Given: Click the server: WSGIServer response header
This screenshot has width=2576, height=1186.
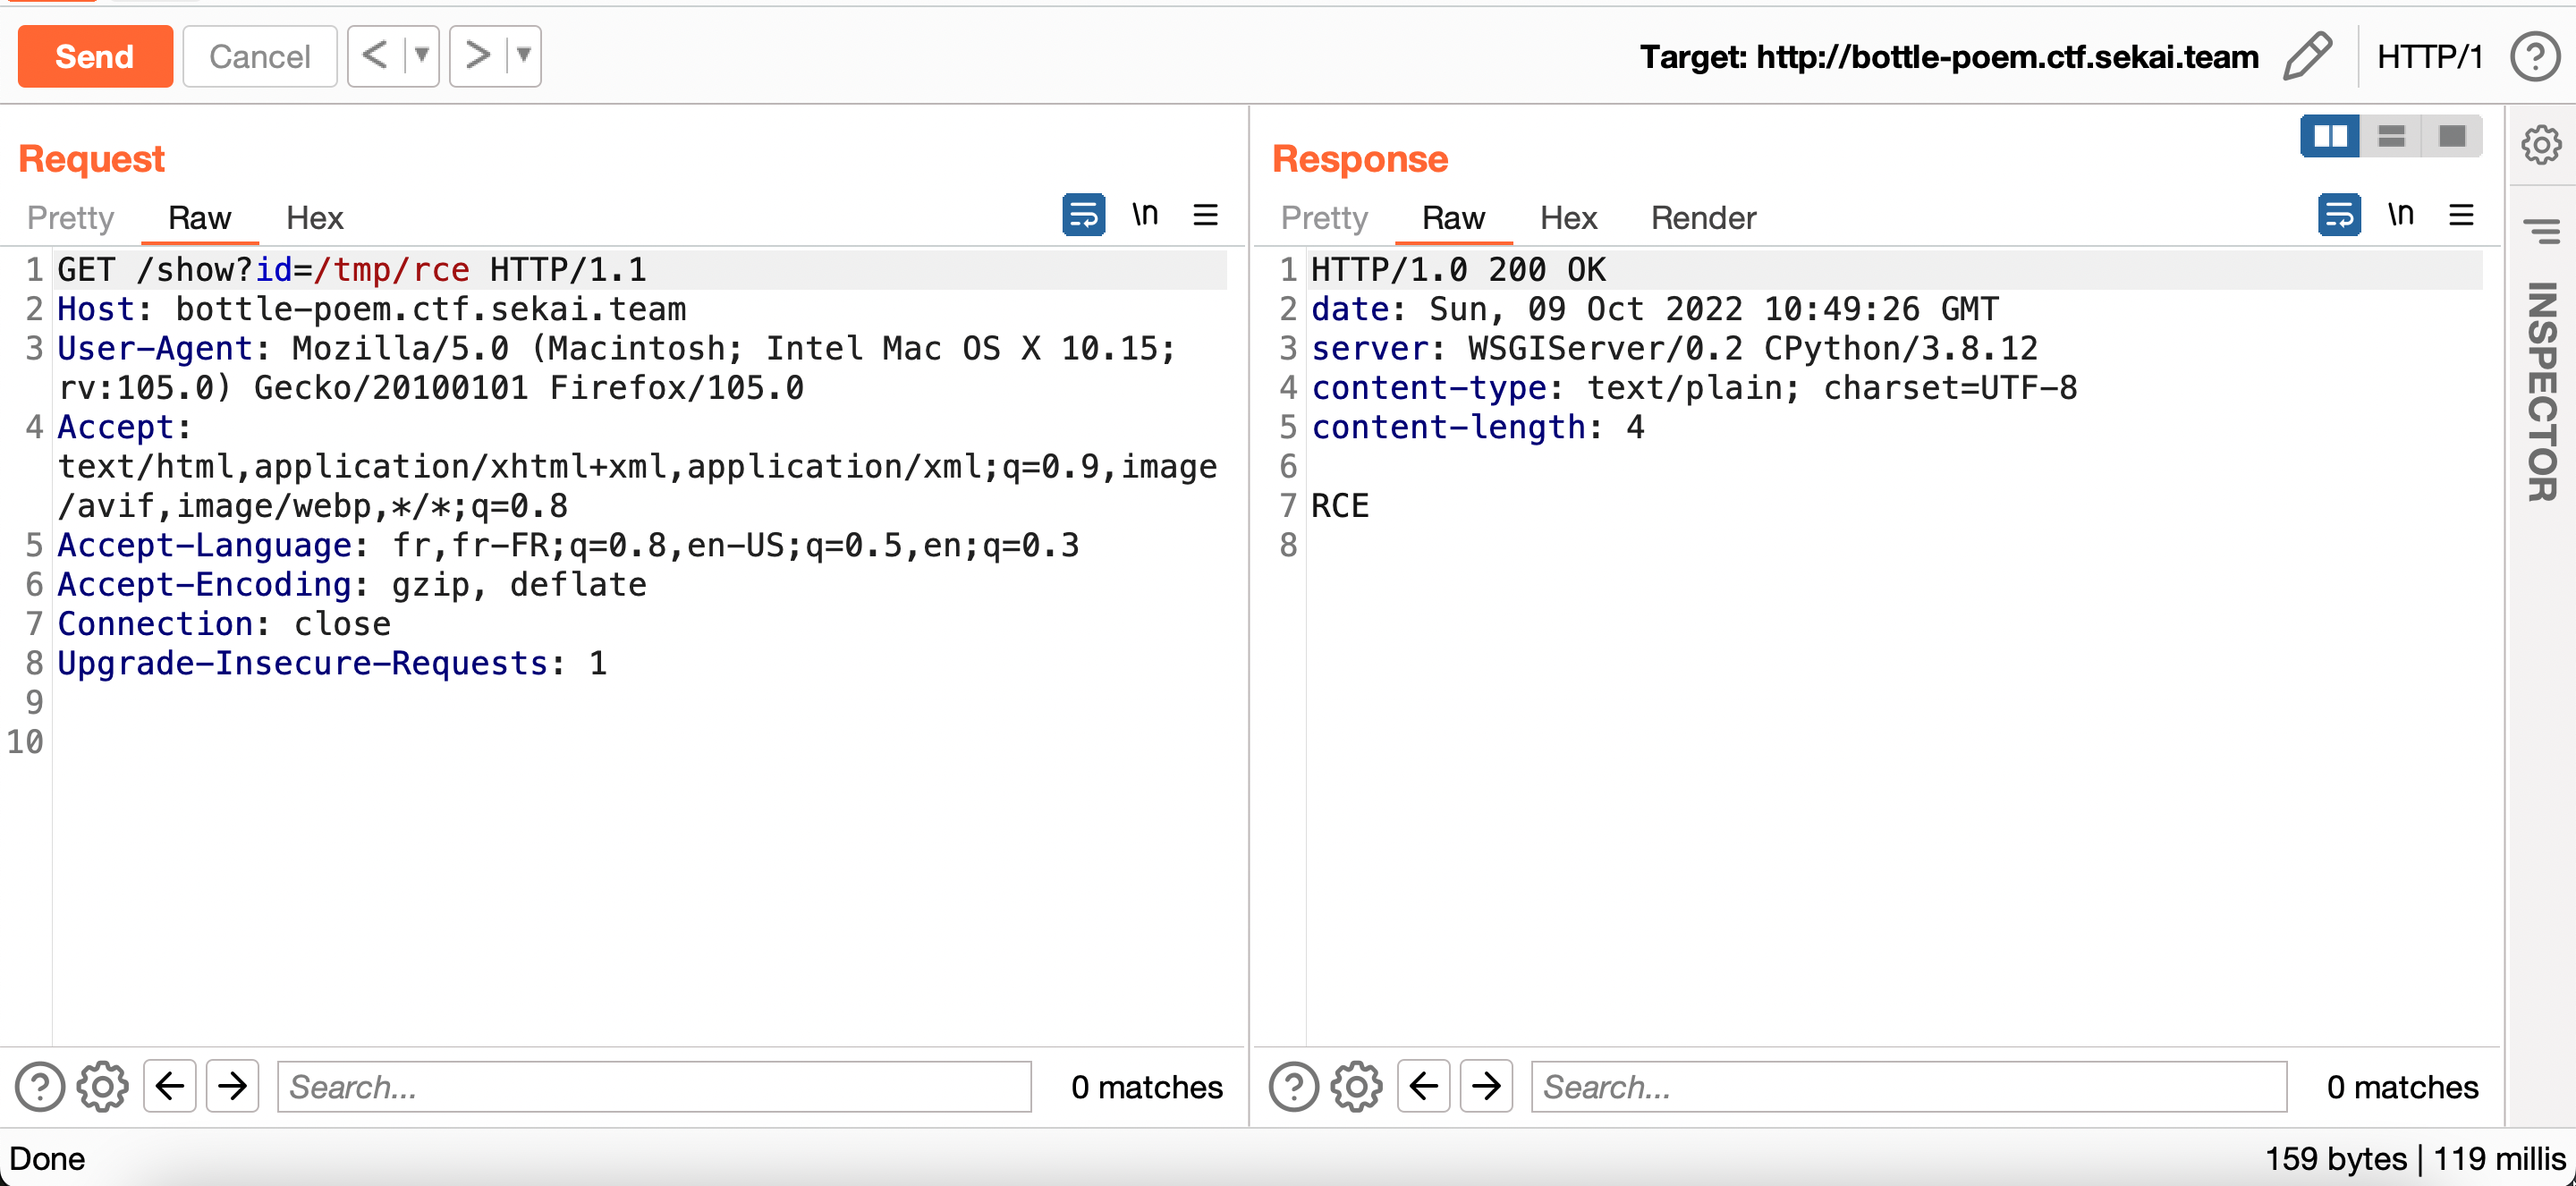Looking at the screenshot, I should [1674, 348].
